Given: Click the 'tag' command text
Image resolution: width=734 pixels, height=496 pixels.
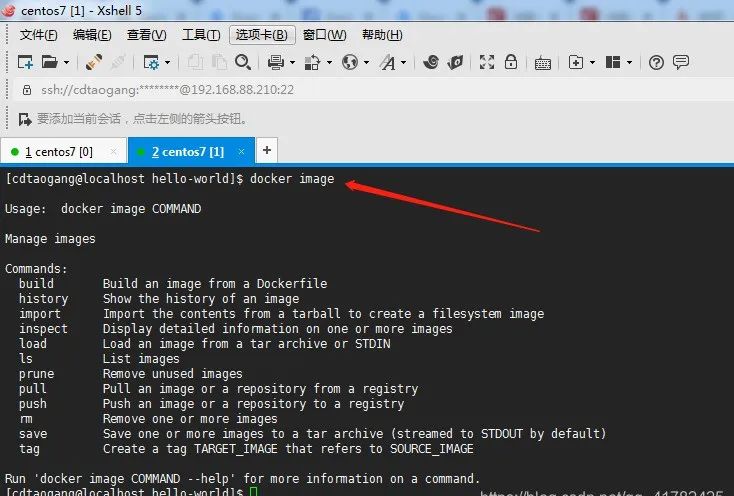Looking at the screenshot, I should click(x=29, y=449).
